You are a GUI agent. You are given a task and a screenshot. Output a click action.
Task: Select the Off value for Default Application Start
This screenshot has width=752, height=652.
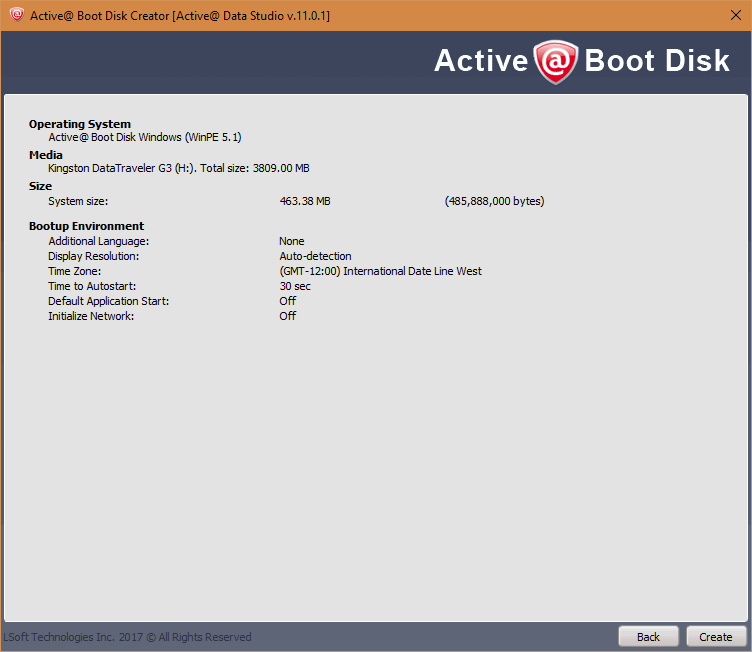288,301
